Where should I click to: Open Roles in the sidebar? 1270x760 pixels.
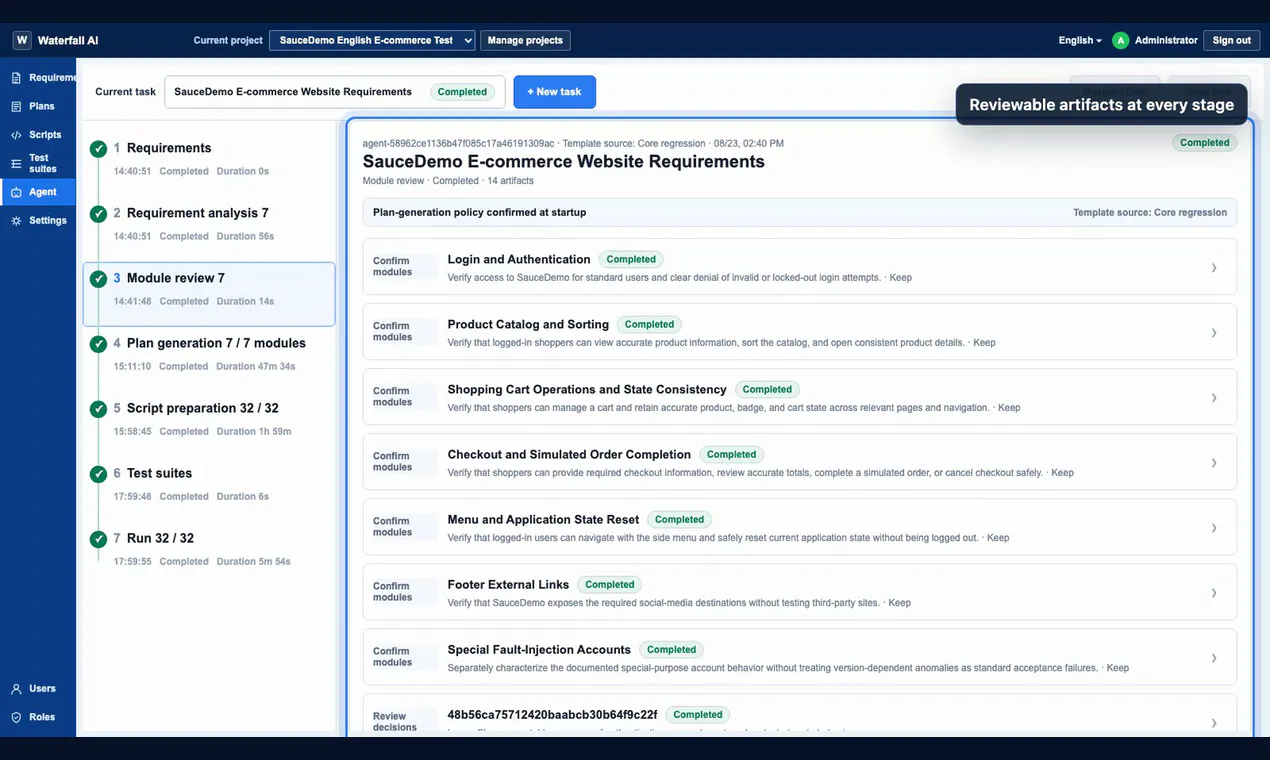click(x=38, y=717)
